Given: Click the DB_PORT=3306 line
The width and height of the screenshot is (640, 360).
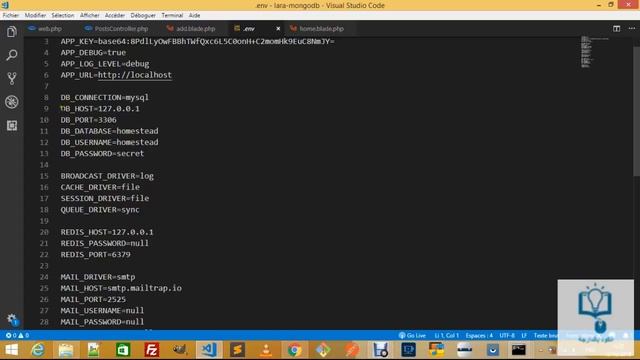Looking at the screenshot, I should pos(89,120).
